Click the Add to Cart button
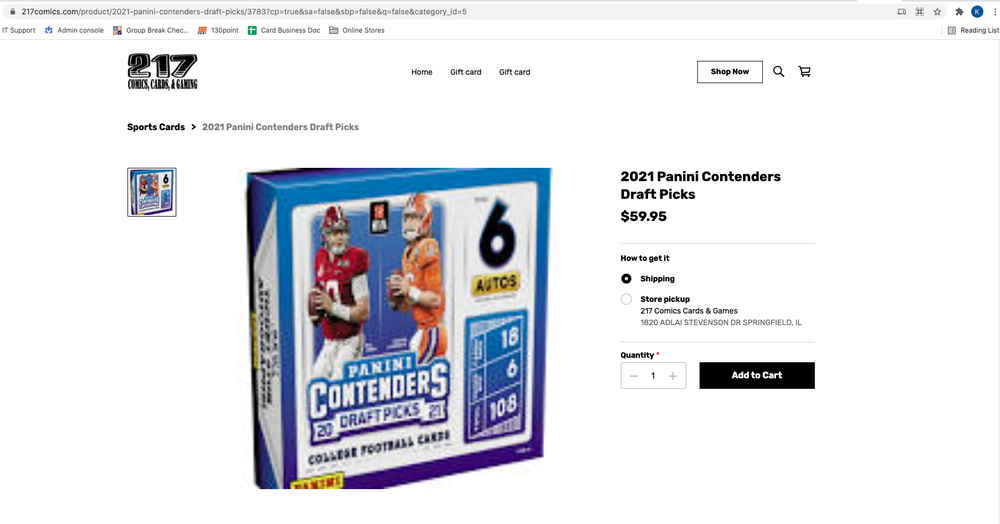Screen dimensions: 1000x524 757,375
